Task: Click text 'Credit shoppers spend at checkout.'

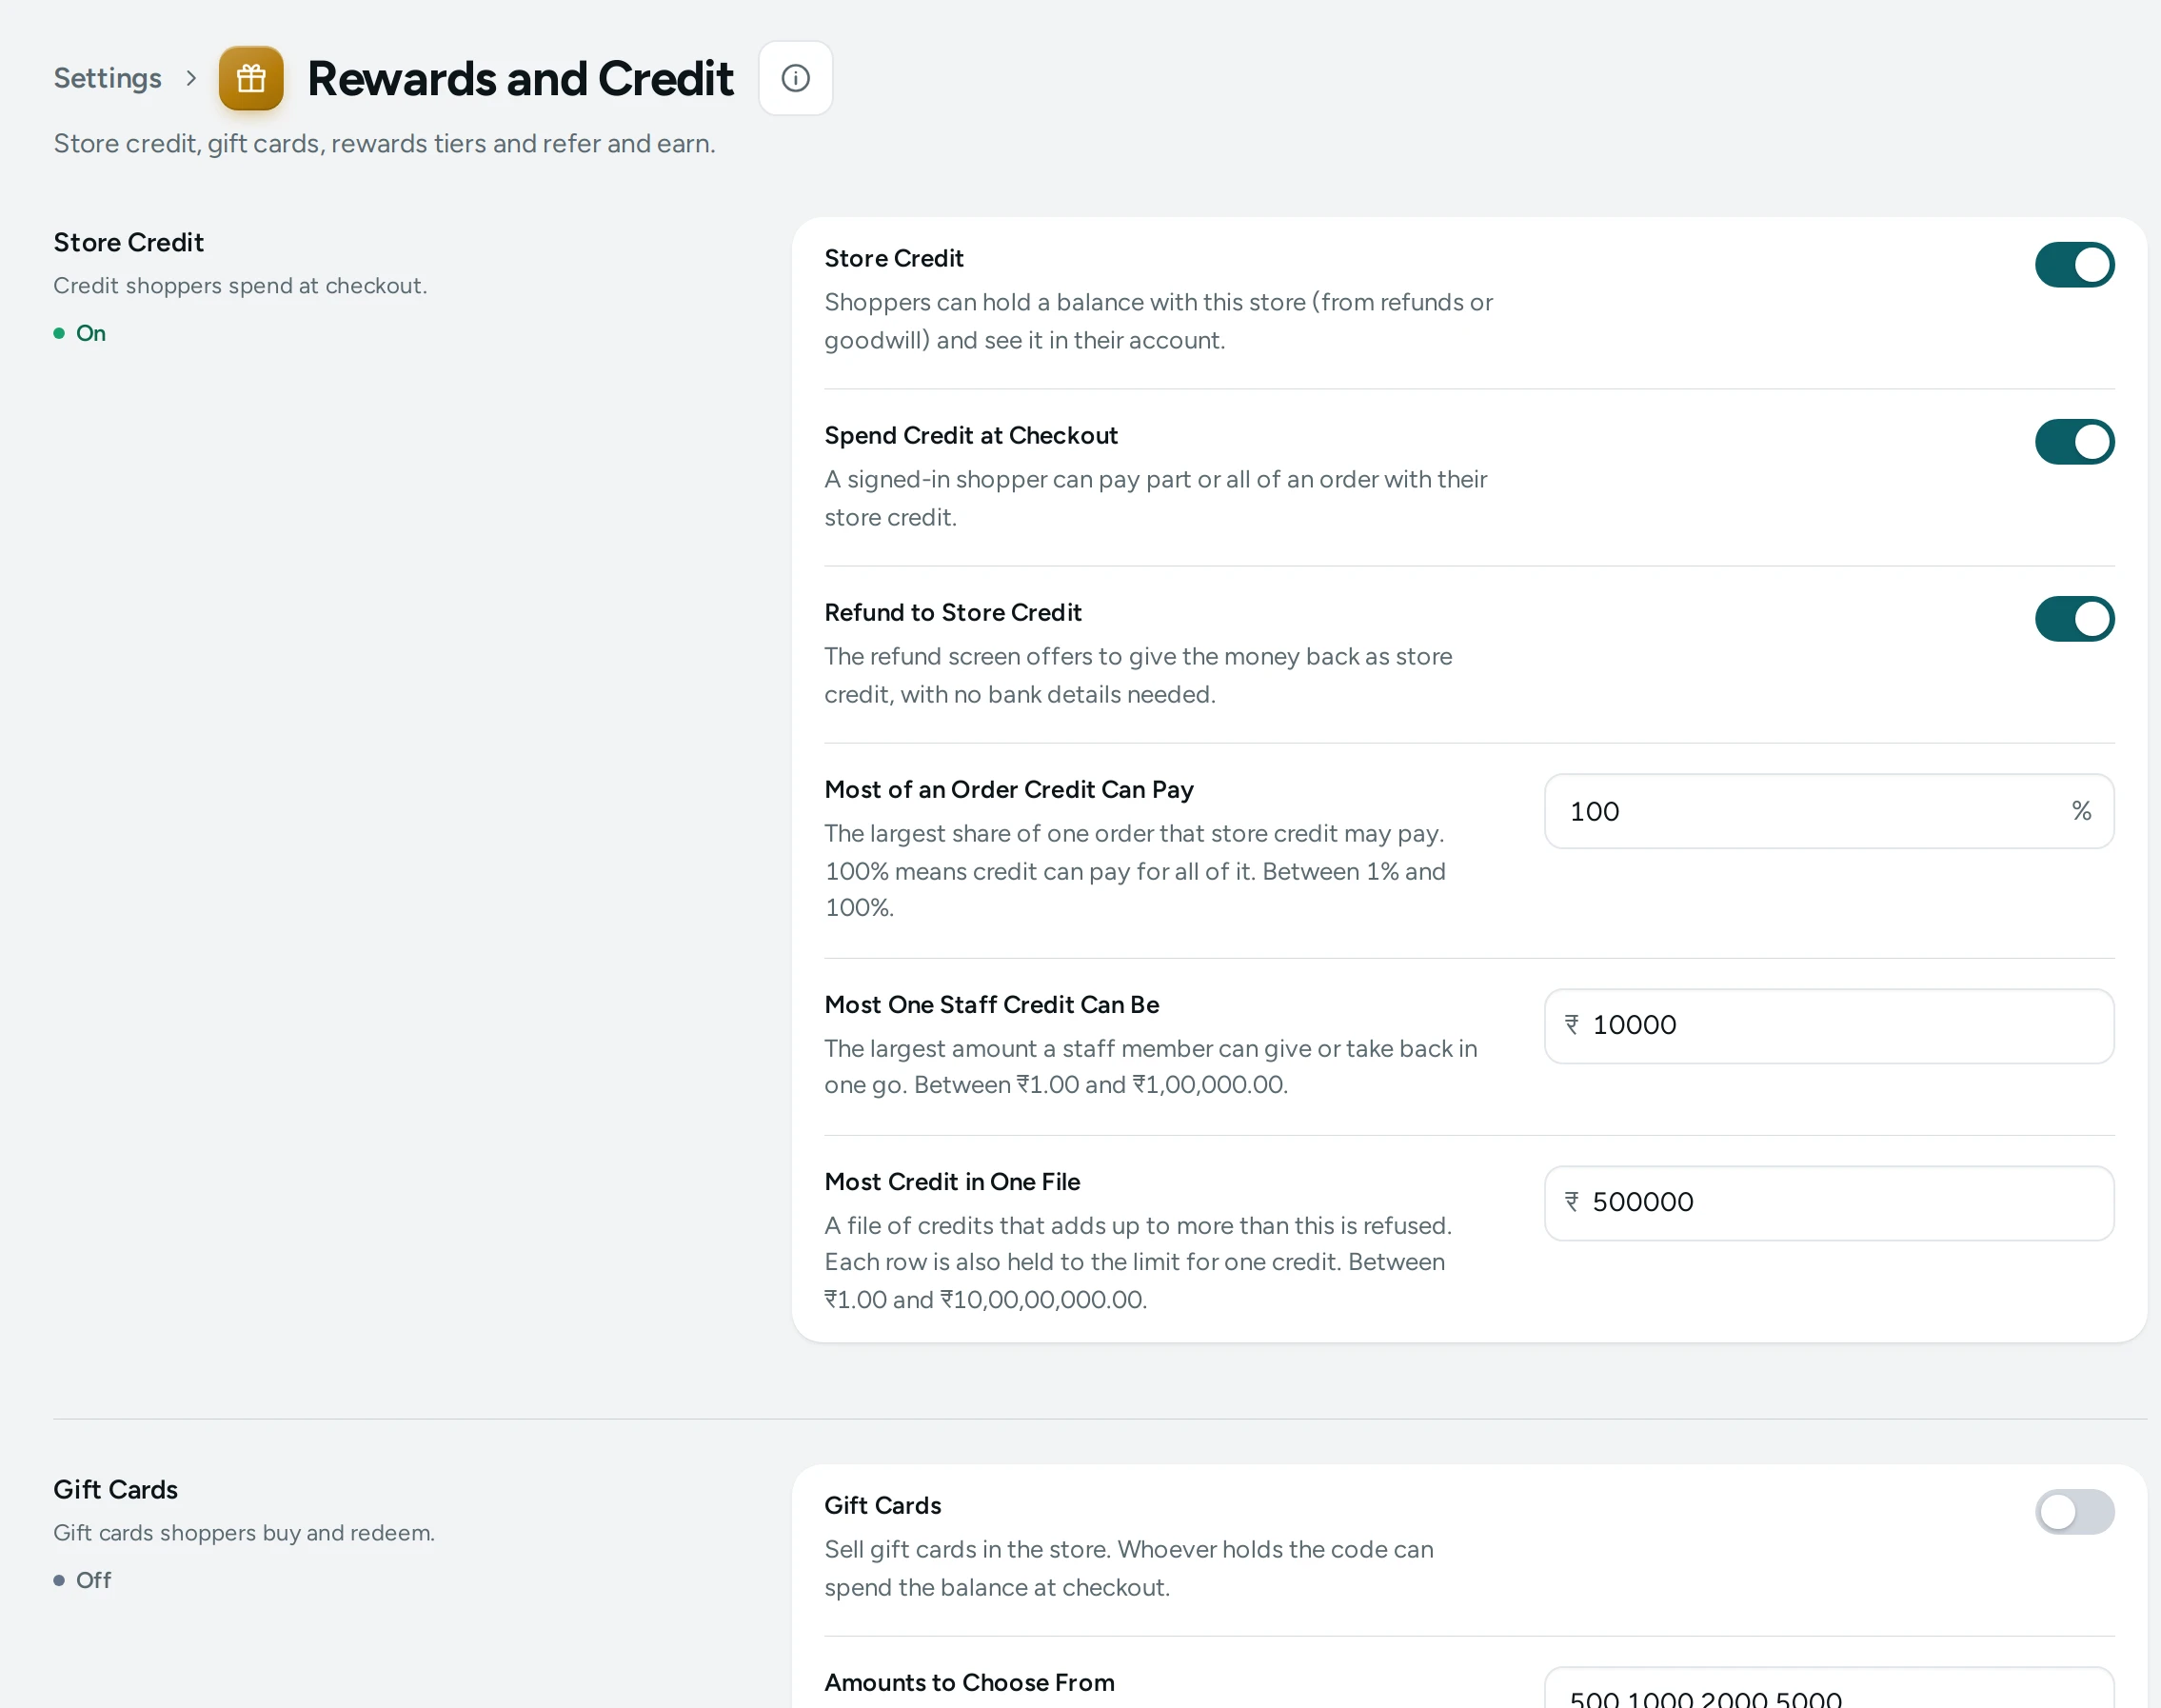Action: [240, 285]
